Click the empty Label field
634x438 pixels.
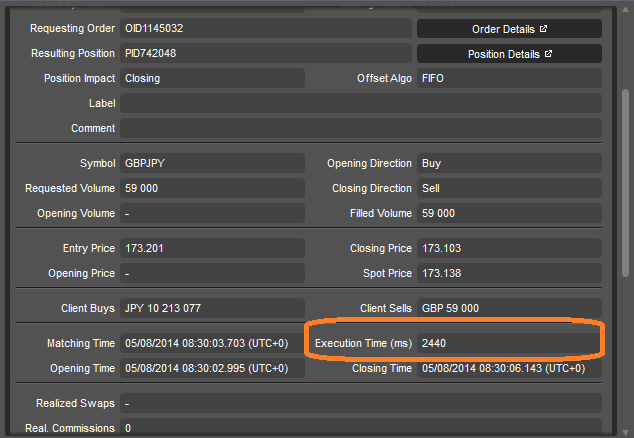[x=361, y=104]
